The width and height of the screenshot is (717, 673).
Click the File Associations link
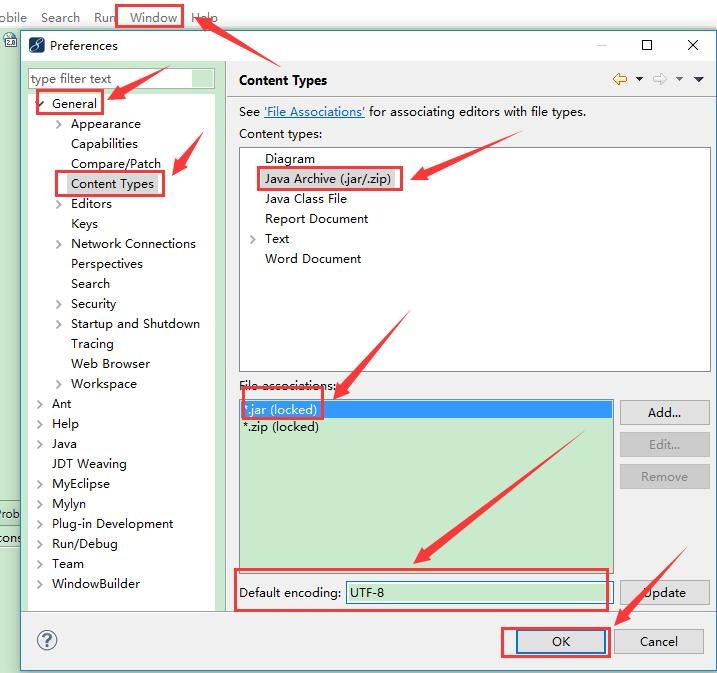pyautogui.click(x=314, y=112)
